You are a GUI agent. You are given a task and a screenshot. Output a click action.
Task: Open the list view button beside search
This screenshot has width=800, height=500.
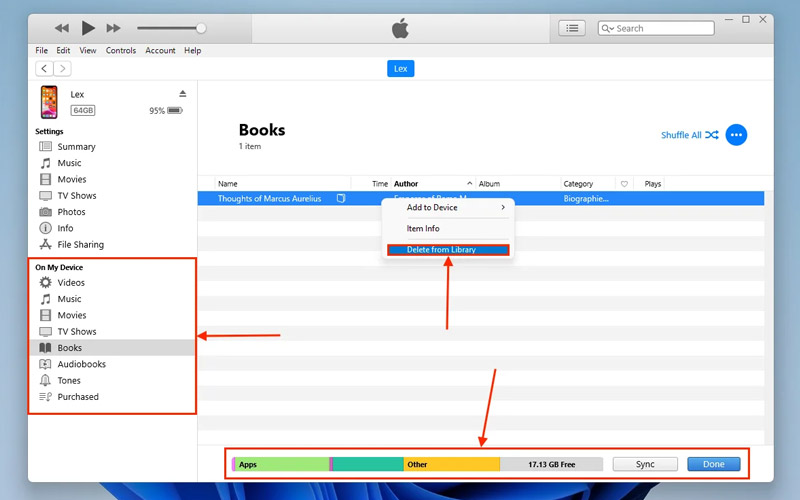click(572, 28)
